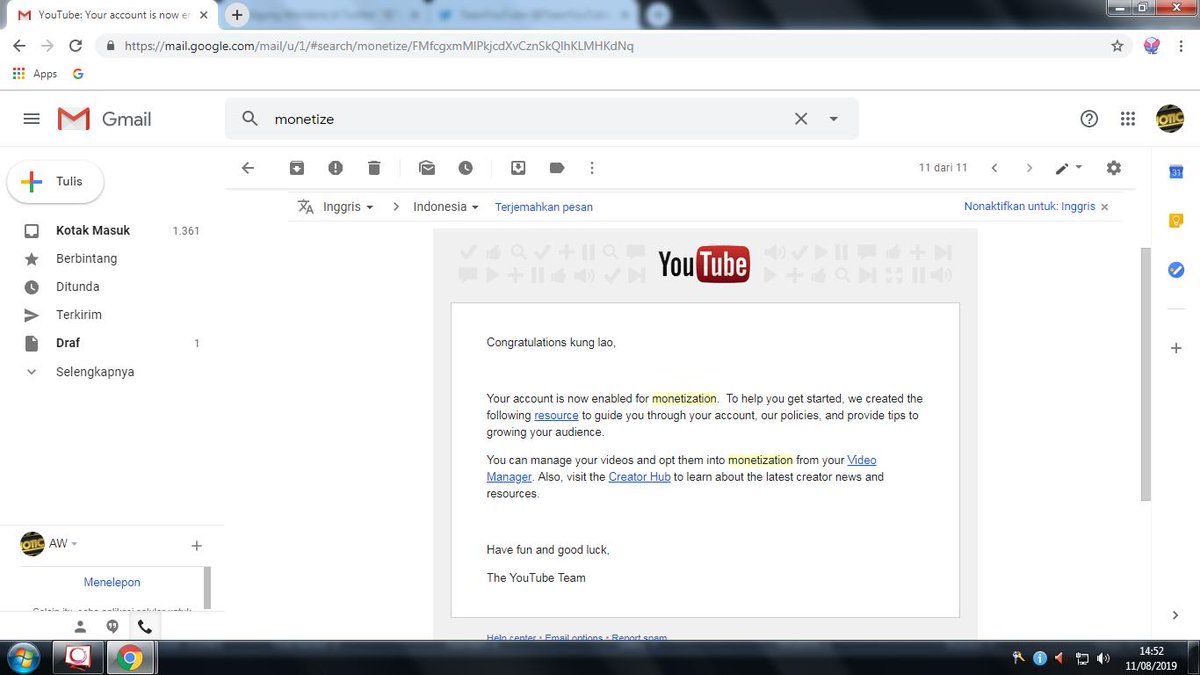Open the resource link in email
This screenshot has width=1200, height=675.
click(x=556, y=415)
